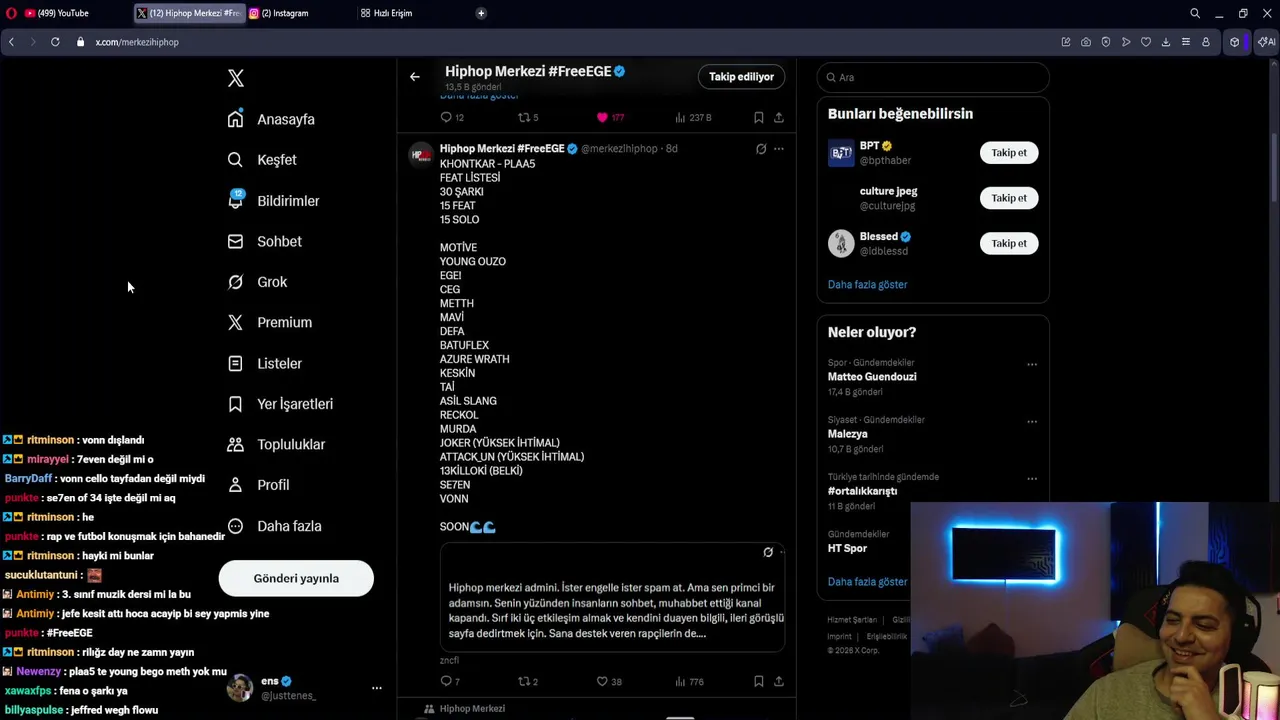Open HT Spor trend
Screen dimensions: 1280x720
click(x=847, y=548)
